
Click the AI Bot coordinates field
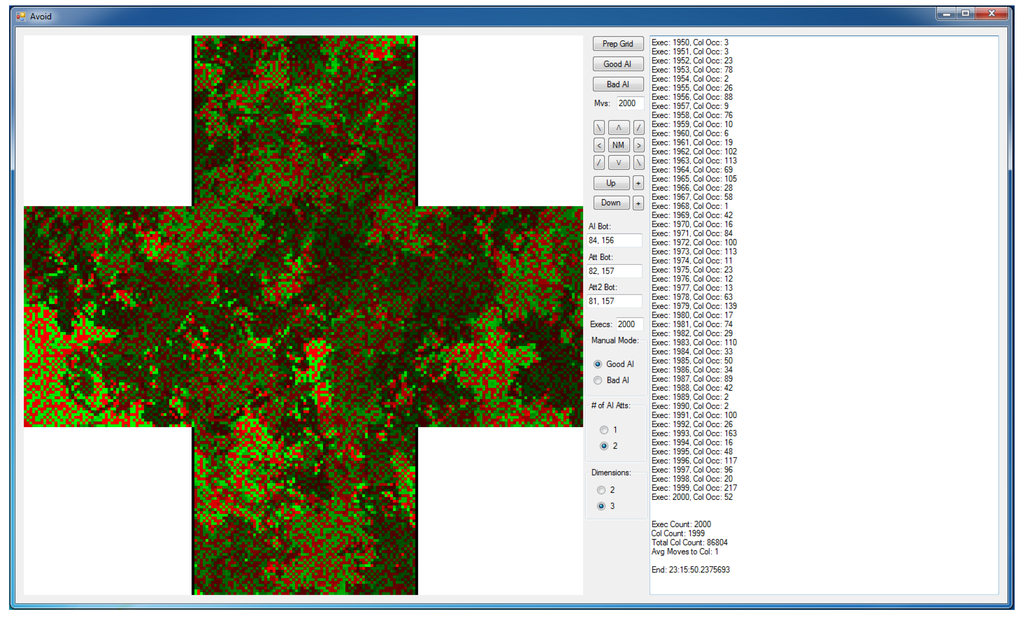[614, 240]
